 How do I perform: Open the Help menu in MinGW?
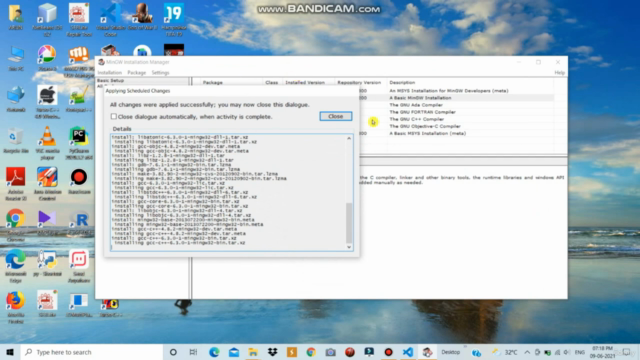click(x=559, y=73)
